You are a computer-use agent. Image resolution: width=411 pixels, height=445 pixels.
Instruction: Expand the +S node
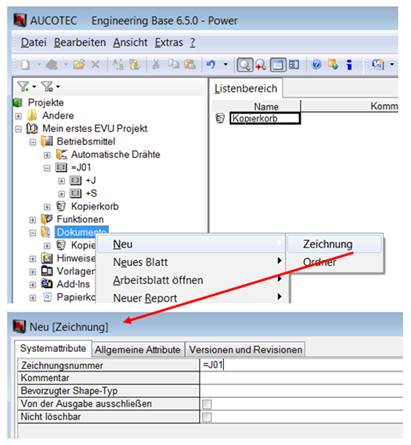pyautogui.click(x=61, y=194)
